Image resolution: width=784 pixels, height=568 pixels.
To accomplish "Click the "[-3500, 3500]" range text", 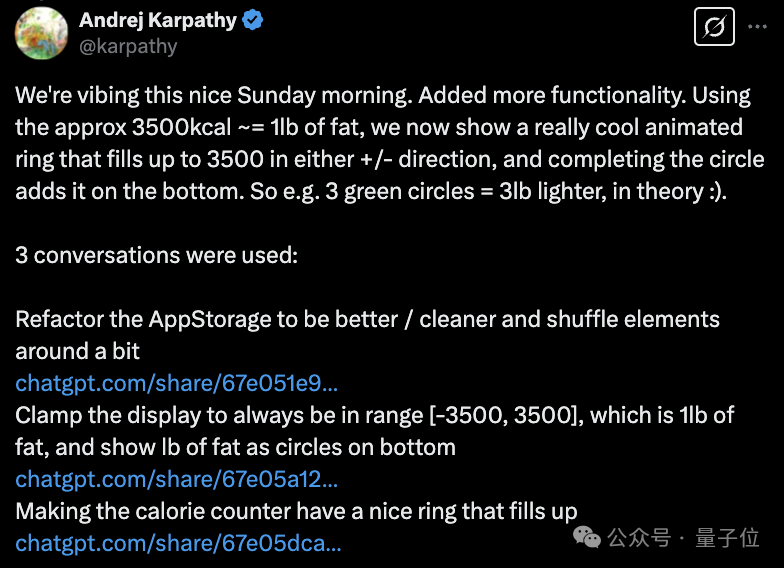I will pos(506,416).
